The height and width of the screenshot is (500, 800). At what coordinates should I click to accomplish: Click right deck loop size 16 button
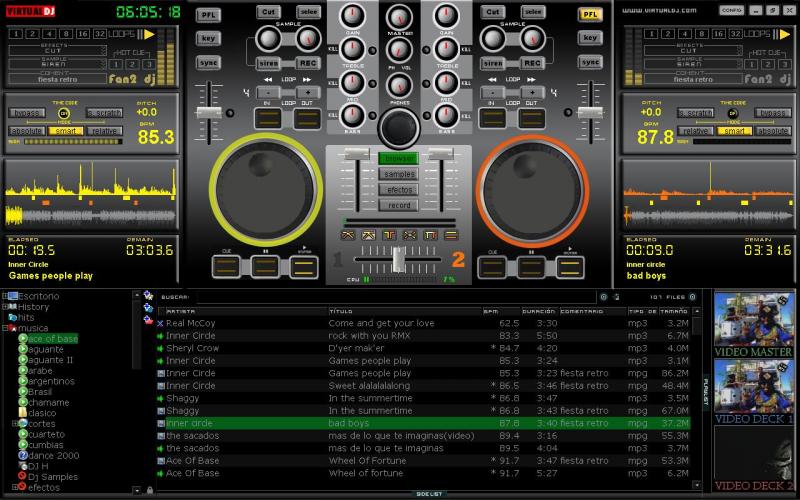click(718, 34)
